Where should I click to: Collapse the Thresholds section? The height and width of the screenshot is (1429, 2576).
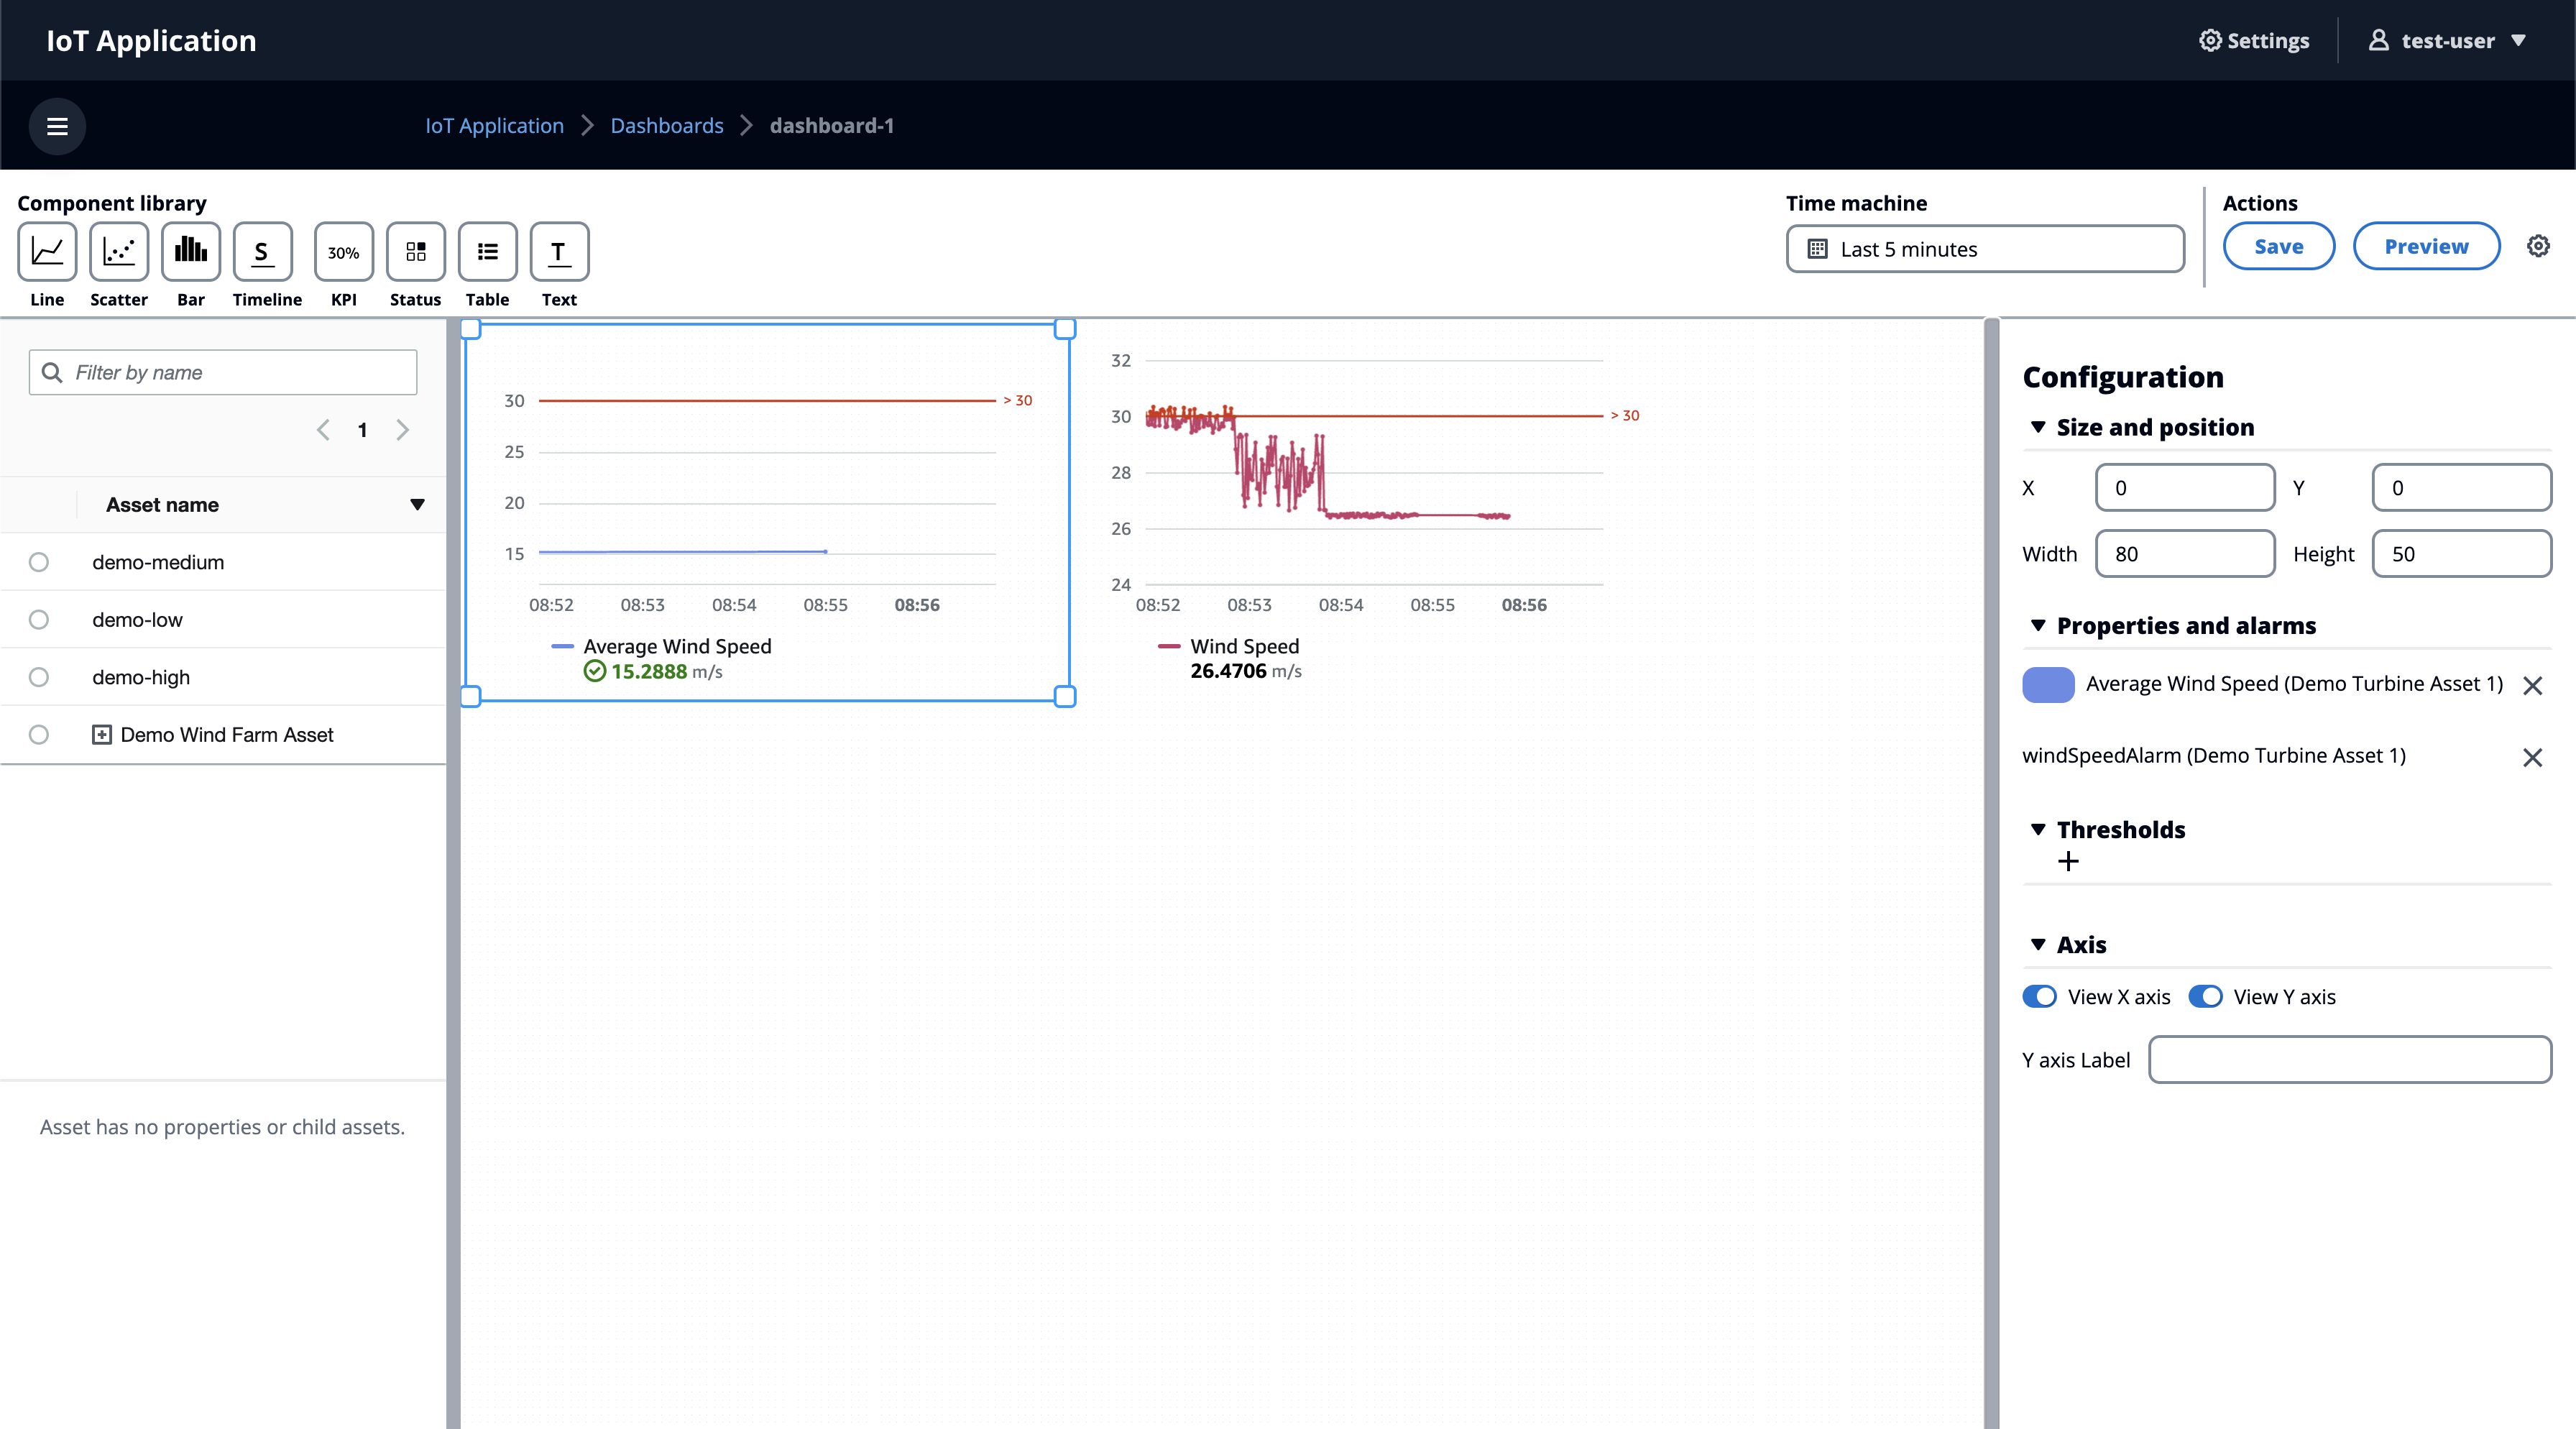[x=2038, y=829]
